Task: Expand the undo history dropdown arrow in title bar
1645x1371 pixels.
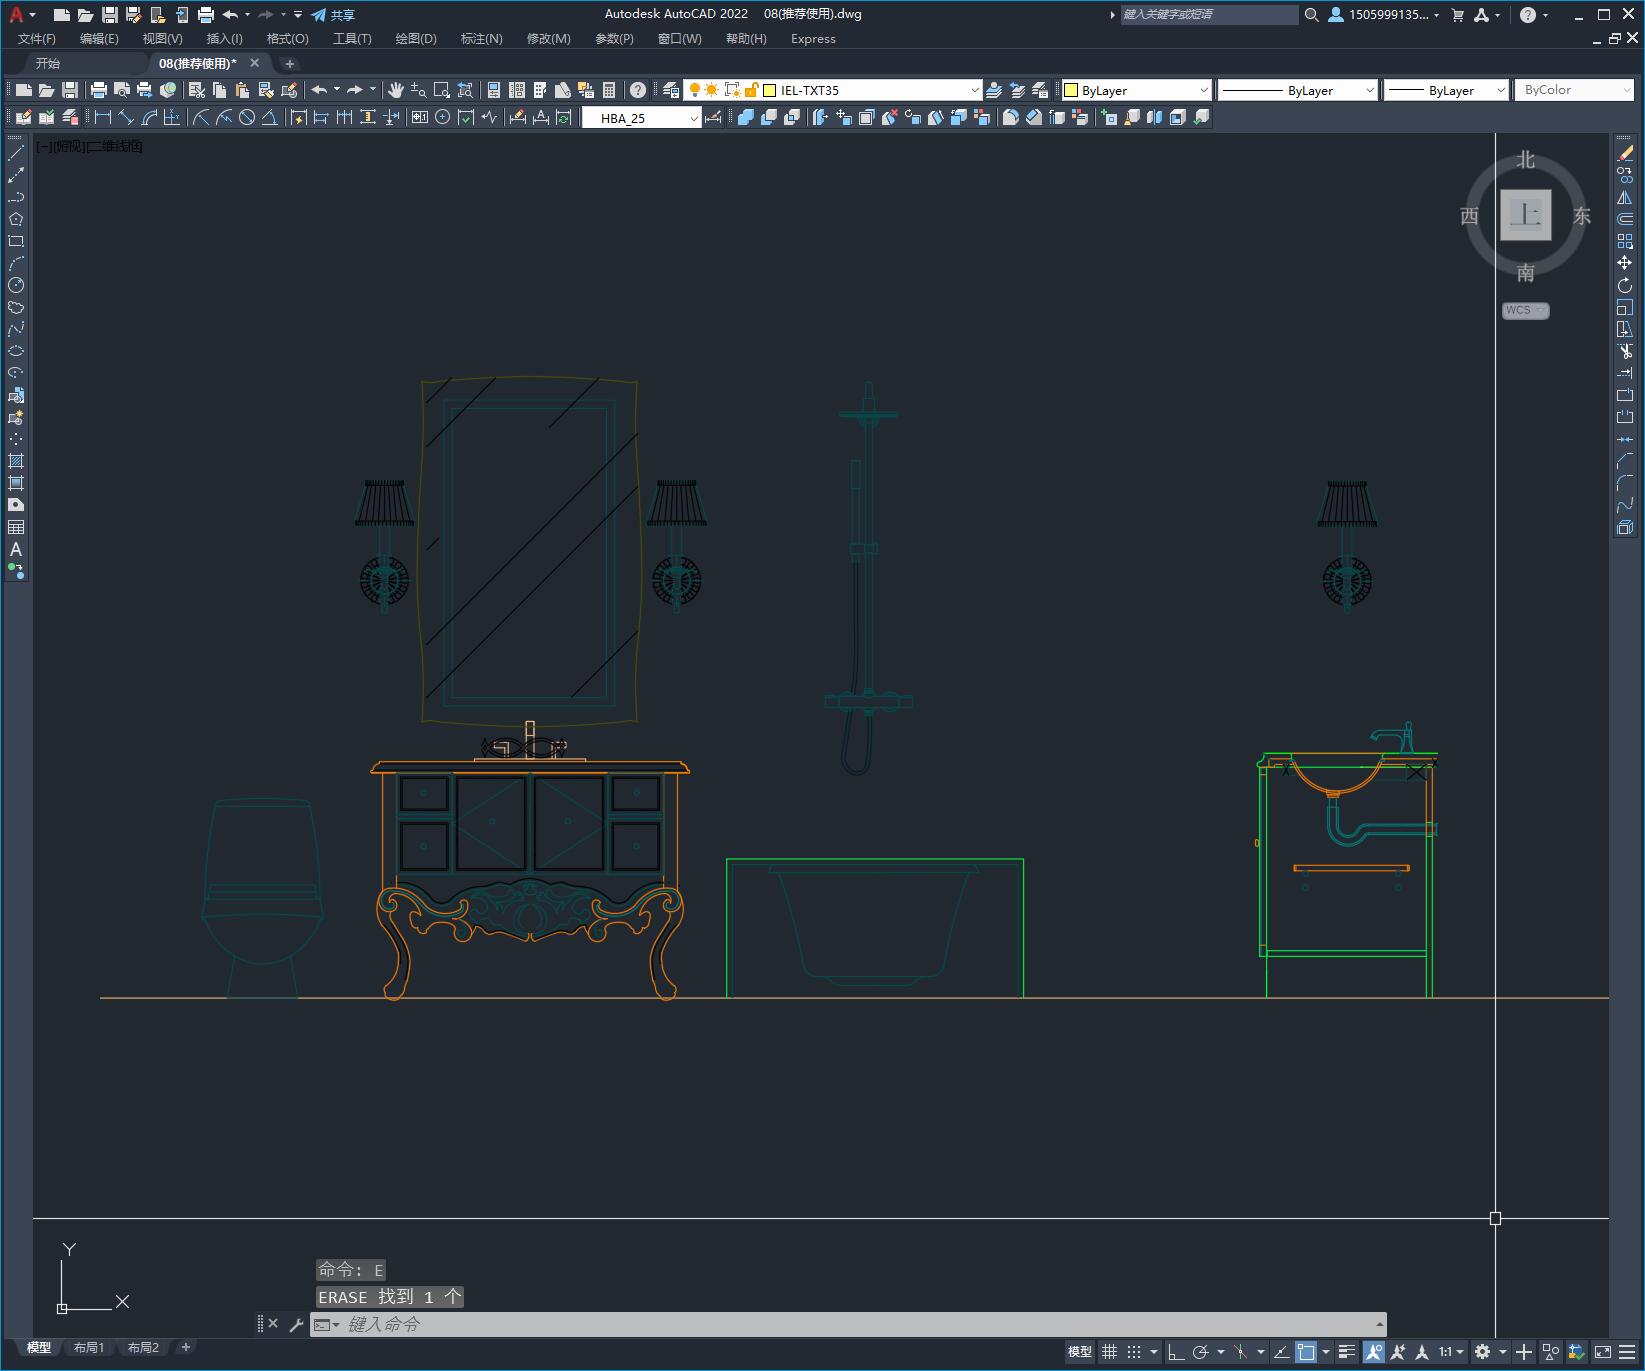Action: click(248, 15)
